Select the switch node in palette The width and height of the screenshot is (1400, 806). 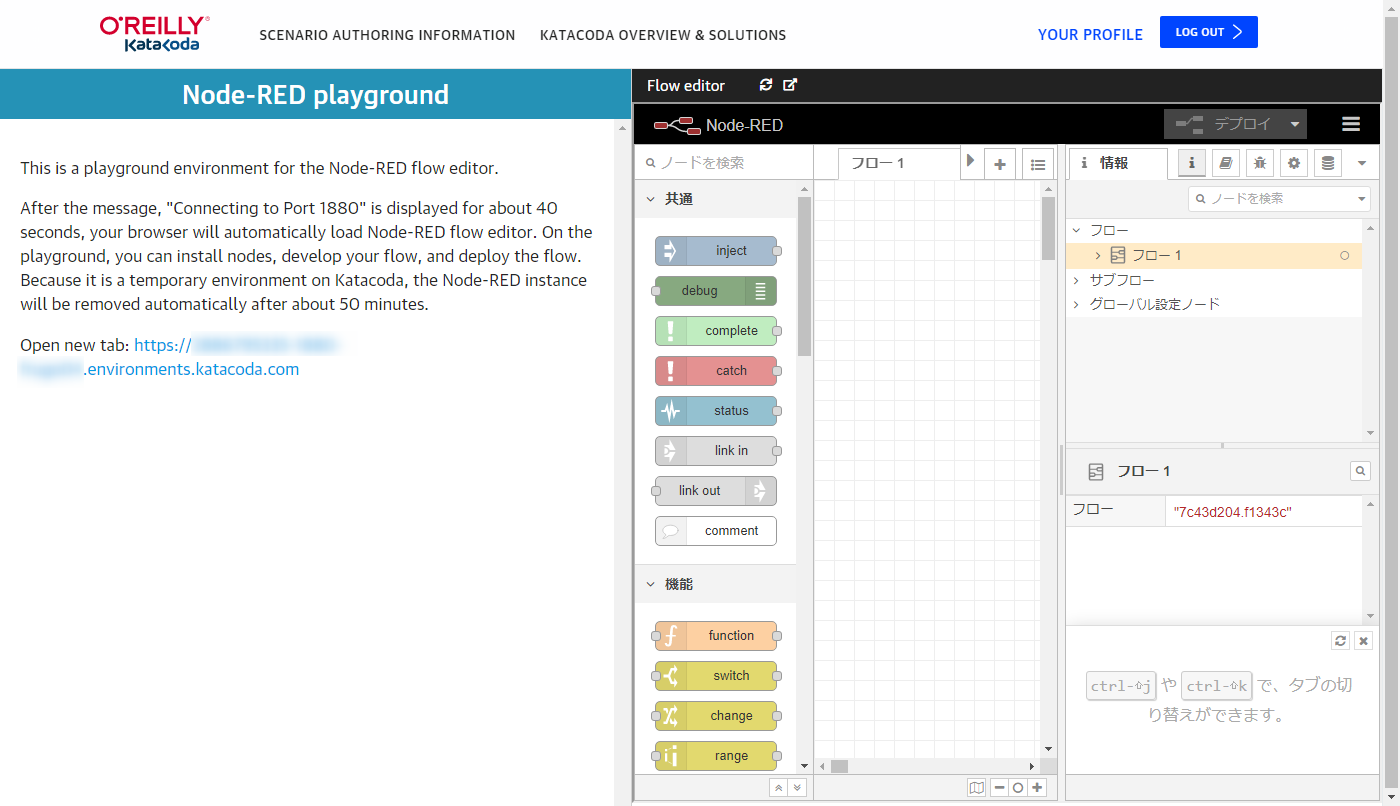click(716, 676)
